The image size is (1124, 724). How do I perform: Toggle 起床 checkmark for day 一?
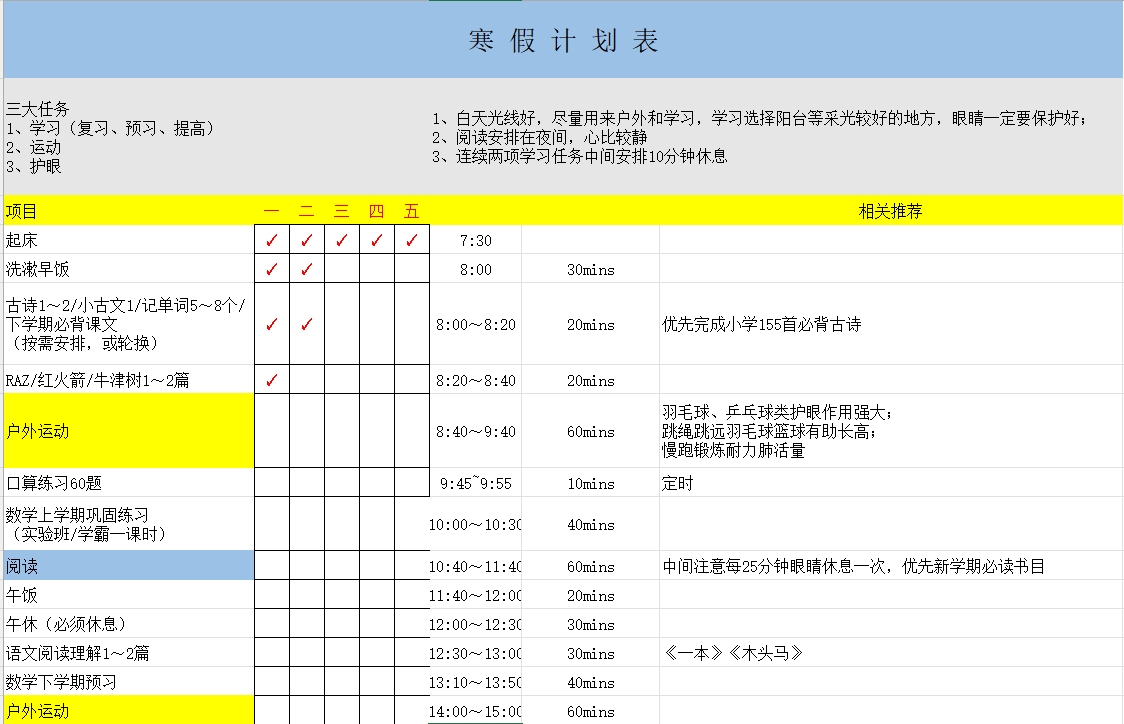[272, 240]
